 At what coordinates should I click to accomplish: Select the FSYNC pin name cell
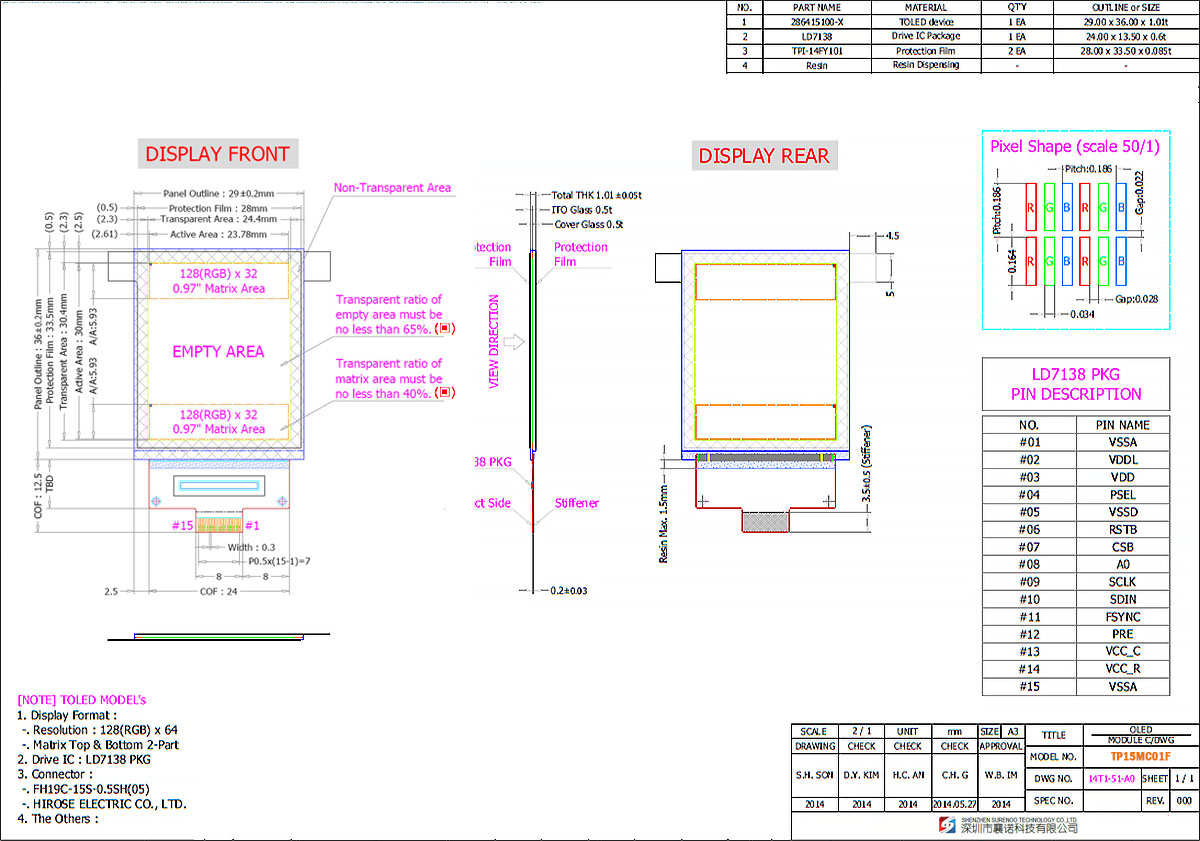pyautogui.click(x=1122, y=617)
